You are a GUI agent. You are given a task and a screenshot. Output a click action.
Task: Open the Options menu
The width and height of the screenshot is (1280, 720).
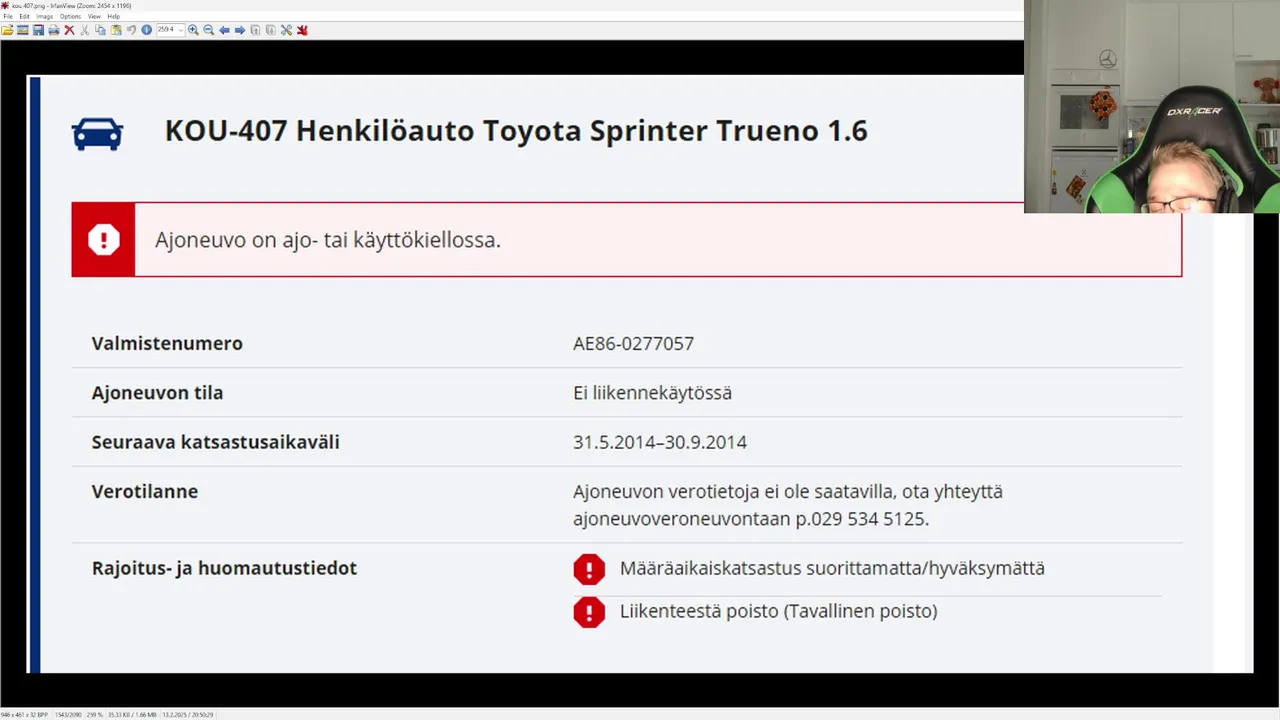coord(70,16)
